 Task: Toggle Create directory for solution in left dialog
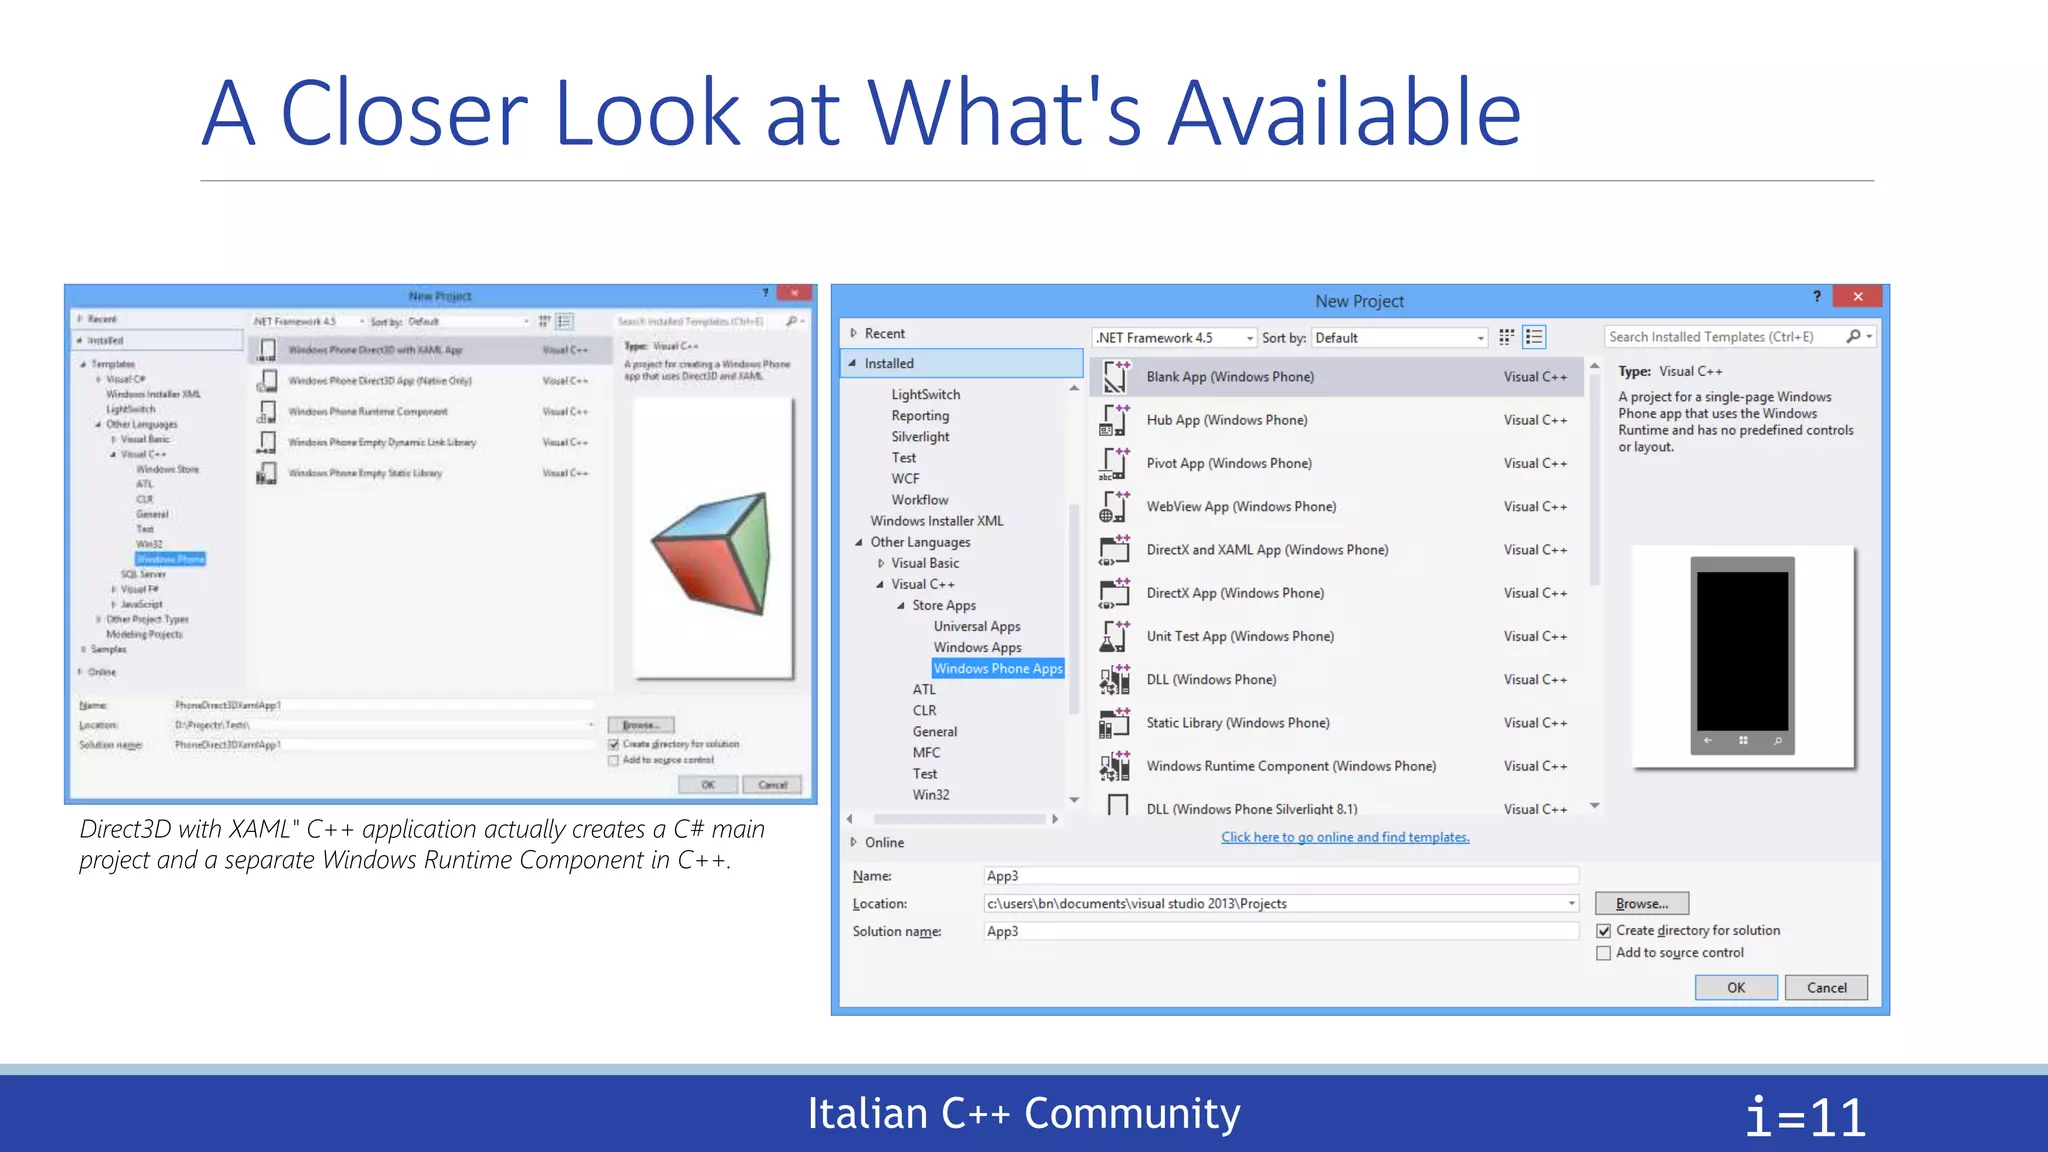tap(614, 745)
